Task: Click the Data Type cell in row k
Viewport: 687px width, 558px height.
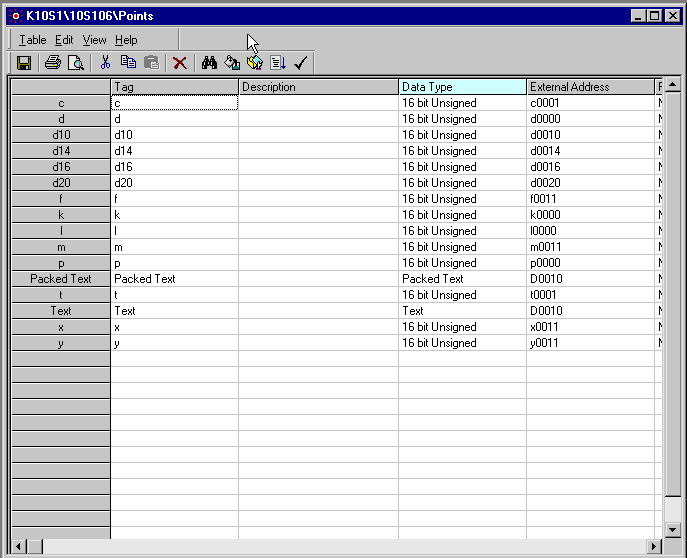Action: 463,215
